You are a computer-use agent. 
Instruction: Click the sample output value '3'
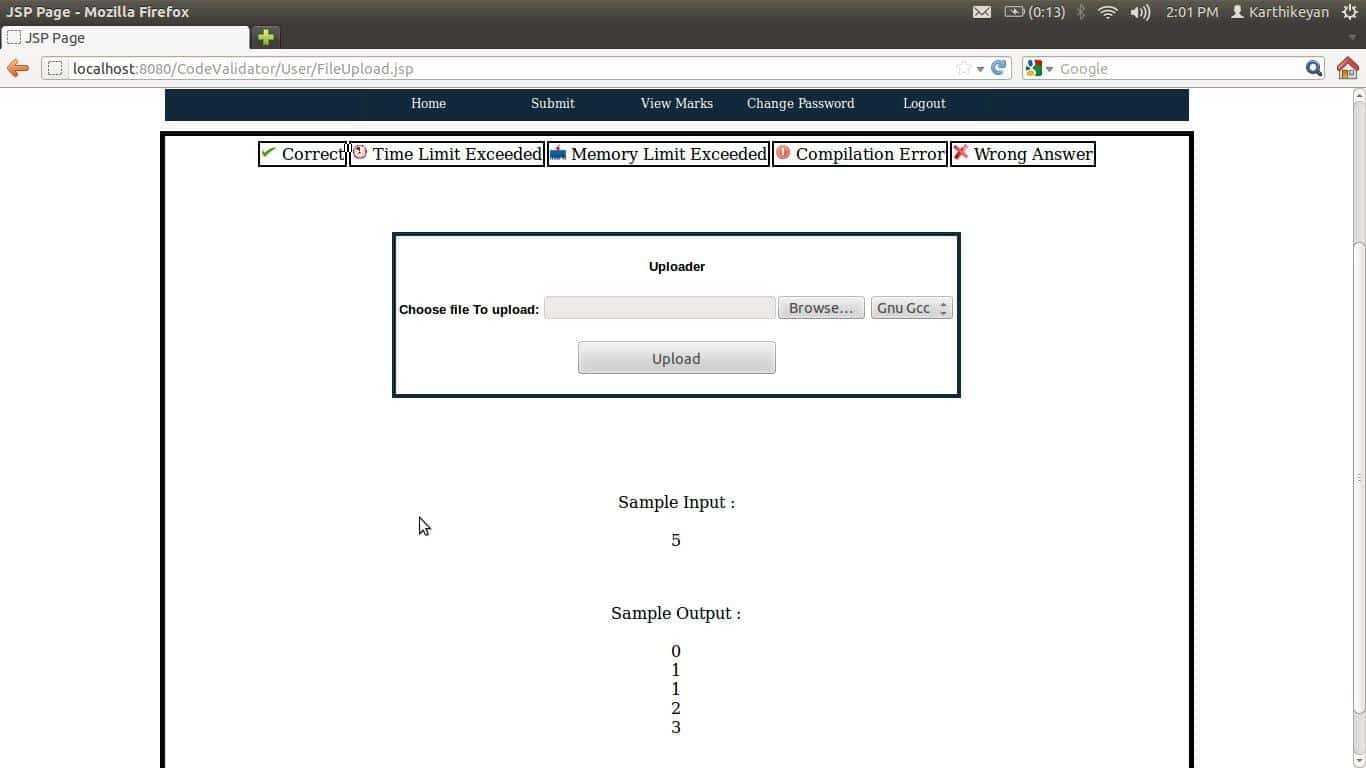point(676,727)
